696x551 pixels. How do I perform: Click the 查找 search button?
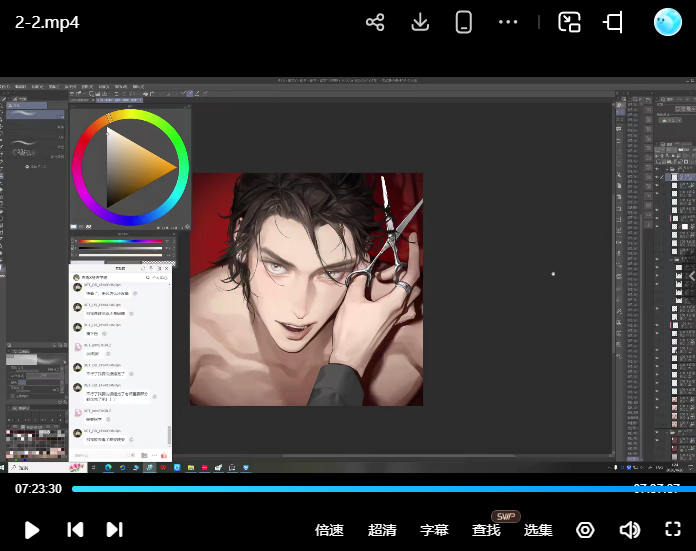[486, 530]
